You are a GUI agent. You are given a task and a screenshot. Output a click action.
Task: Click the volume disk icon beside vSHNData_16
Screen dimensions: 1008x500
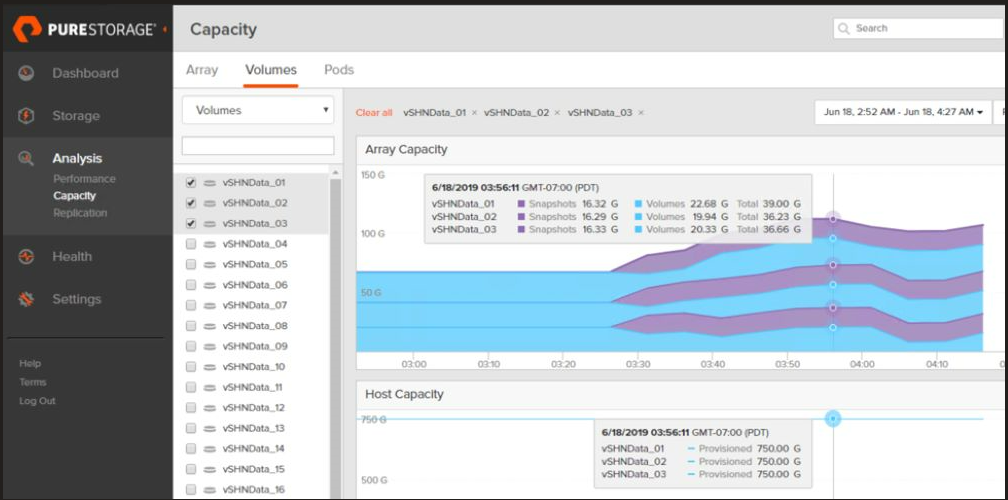coord(210,490)
